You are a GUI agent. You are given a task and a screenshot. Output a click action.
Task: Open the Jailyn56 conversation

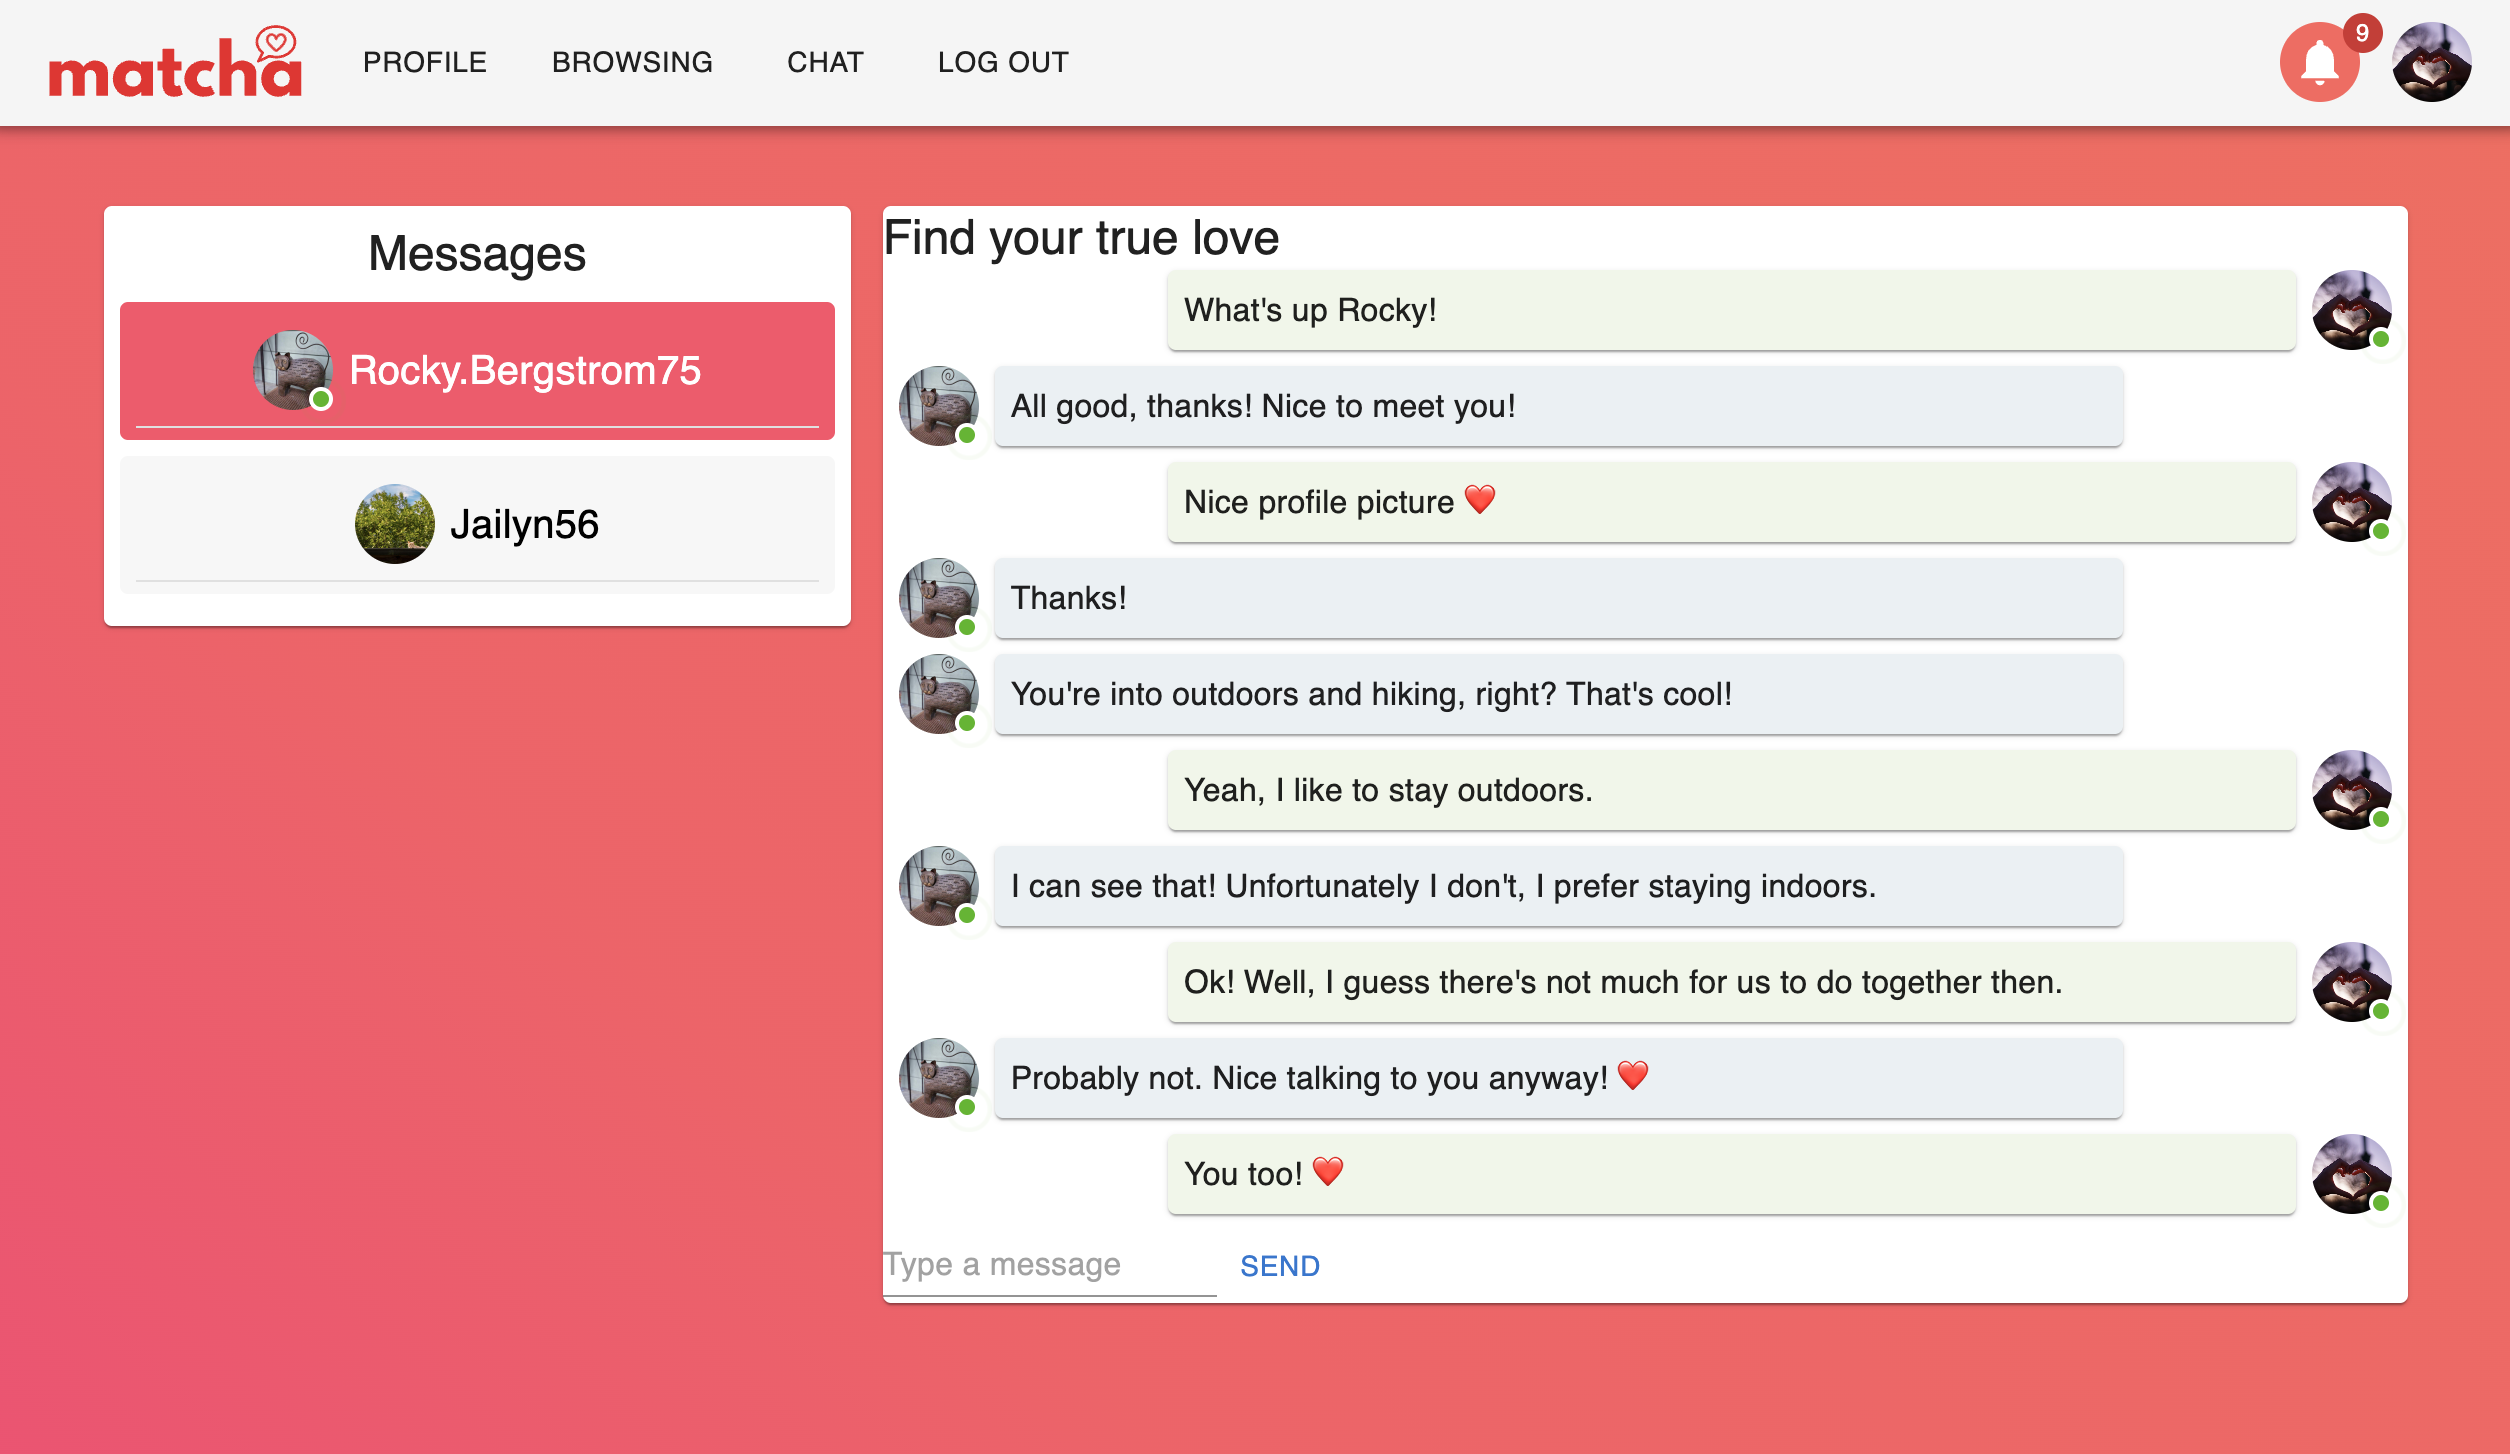(x=524, y=525)
